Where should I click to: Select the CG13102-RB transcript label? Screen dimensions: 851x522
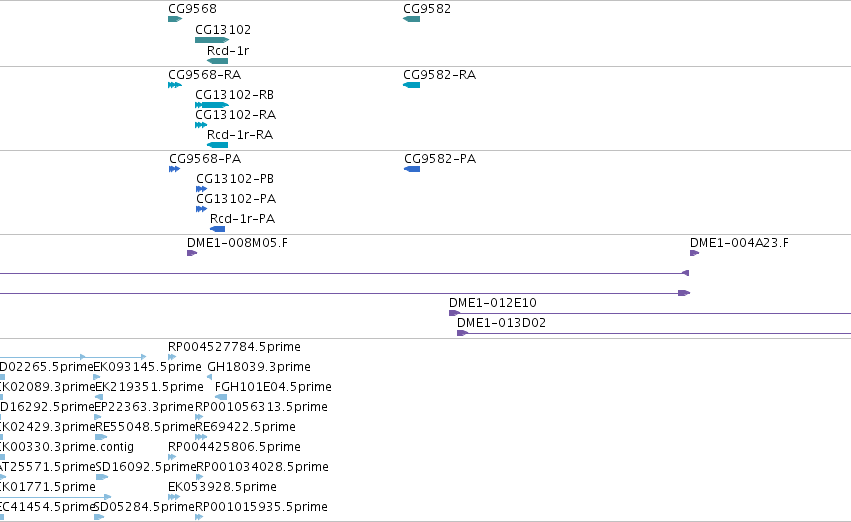pyautogui.click(x=234, y=95)
